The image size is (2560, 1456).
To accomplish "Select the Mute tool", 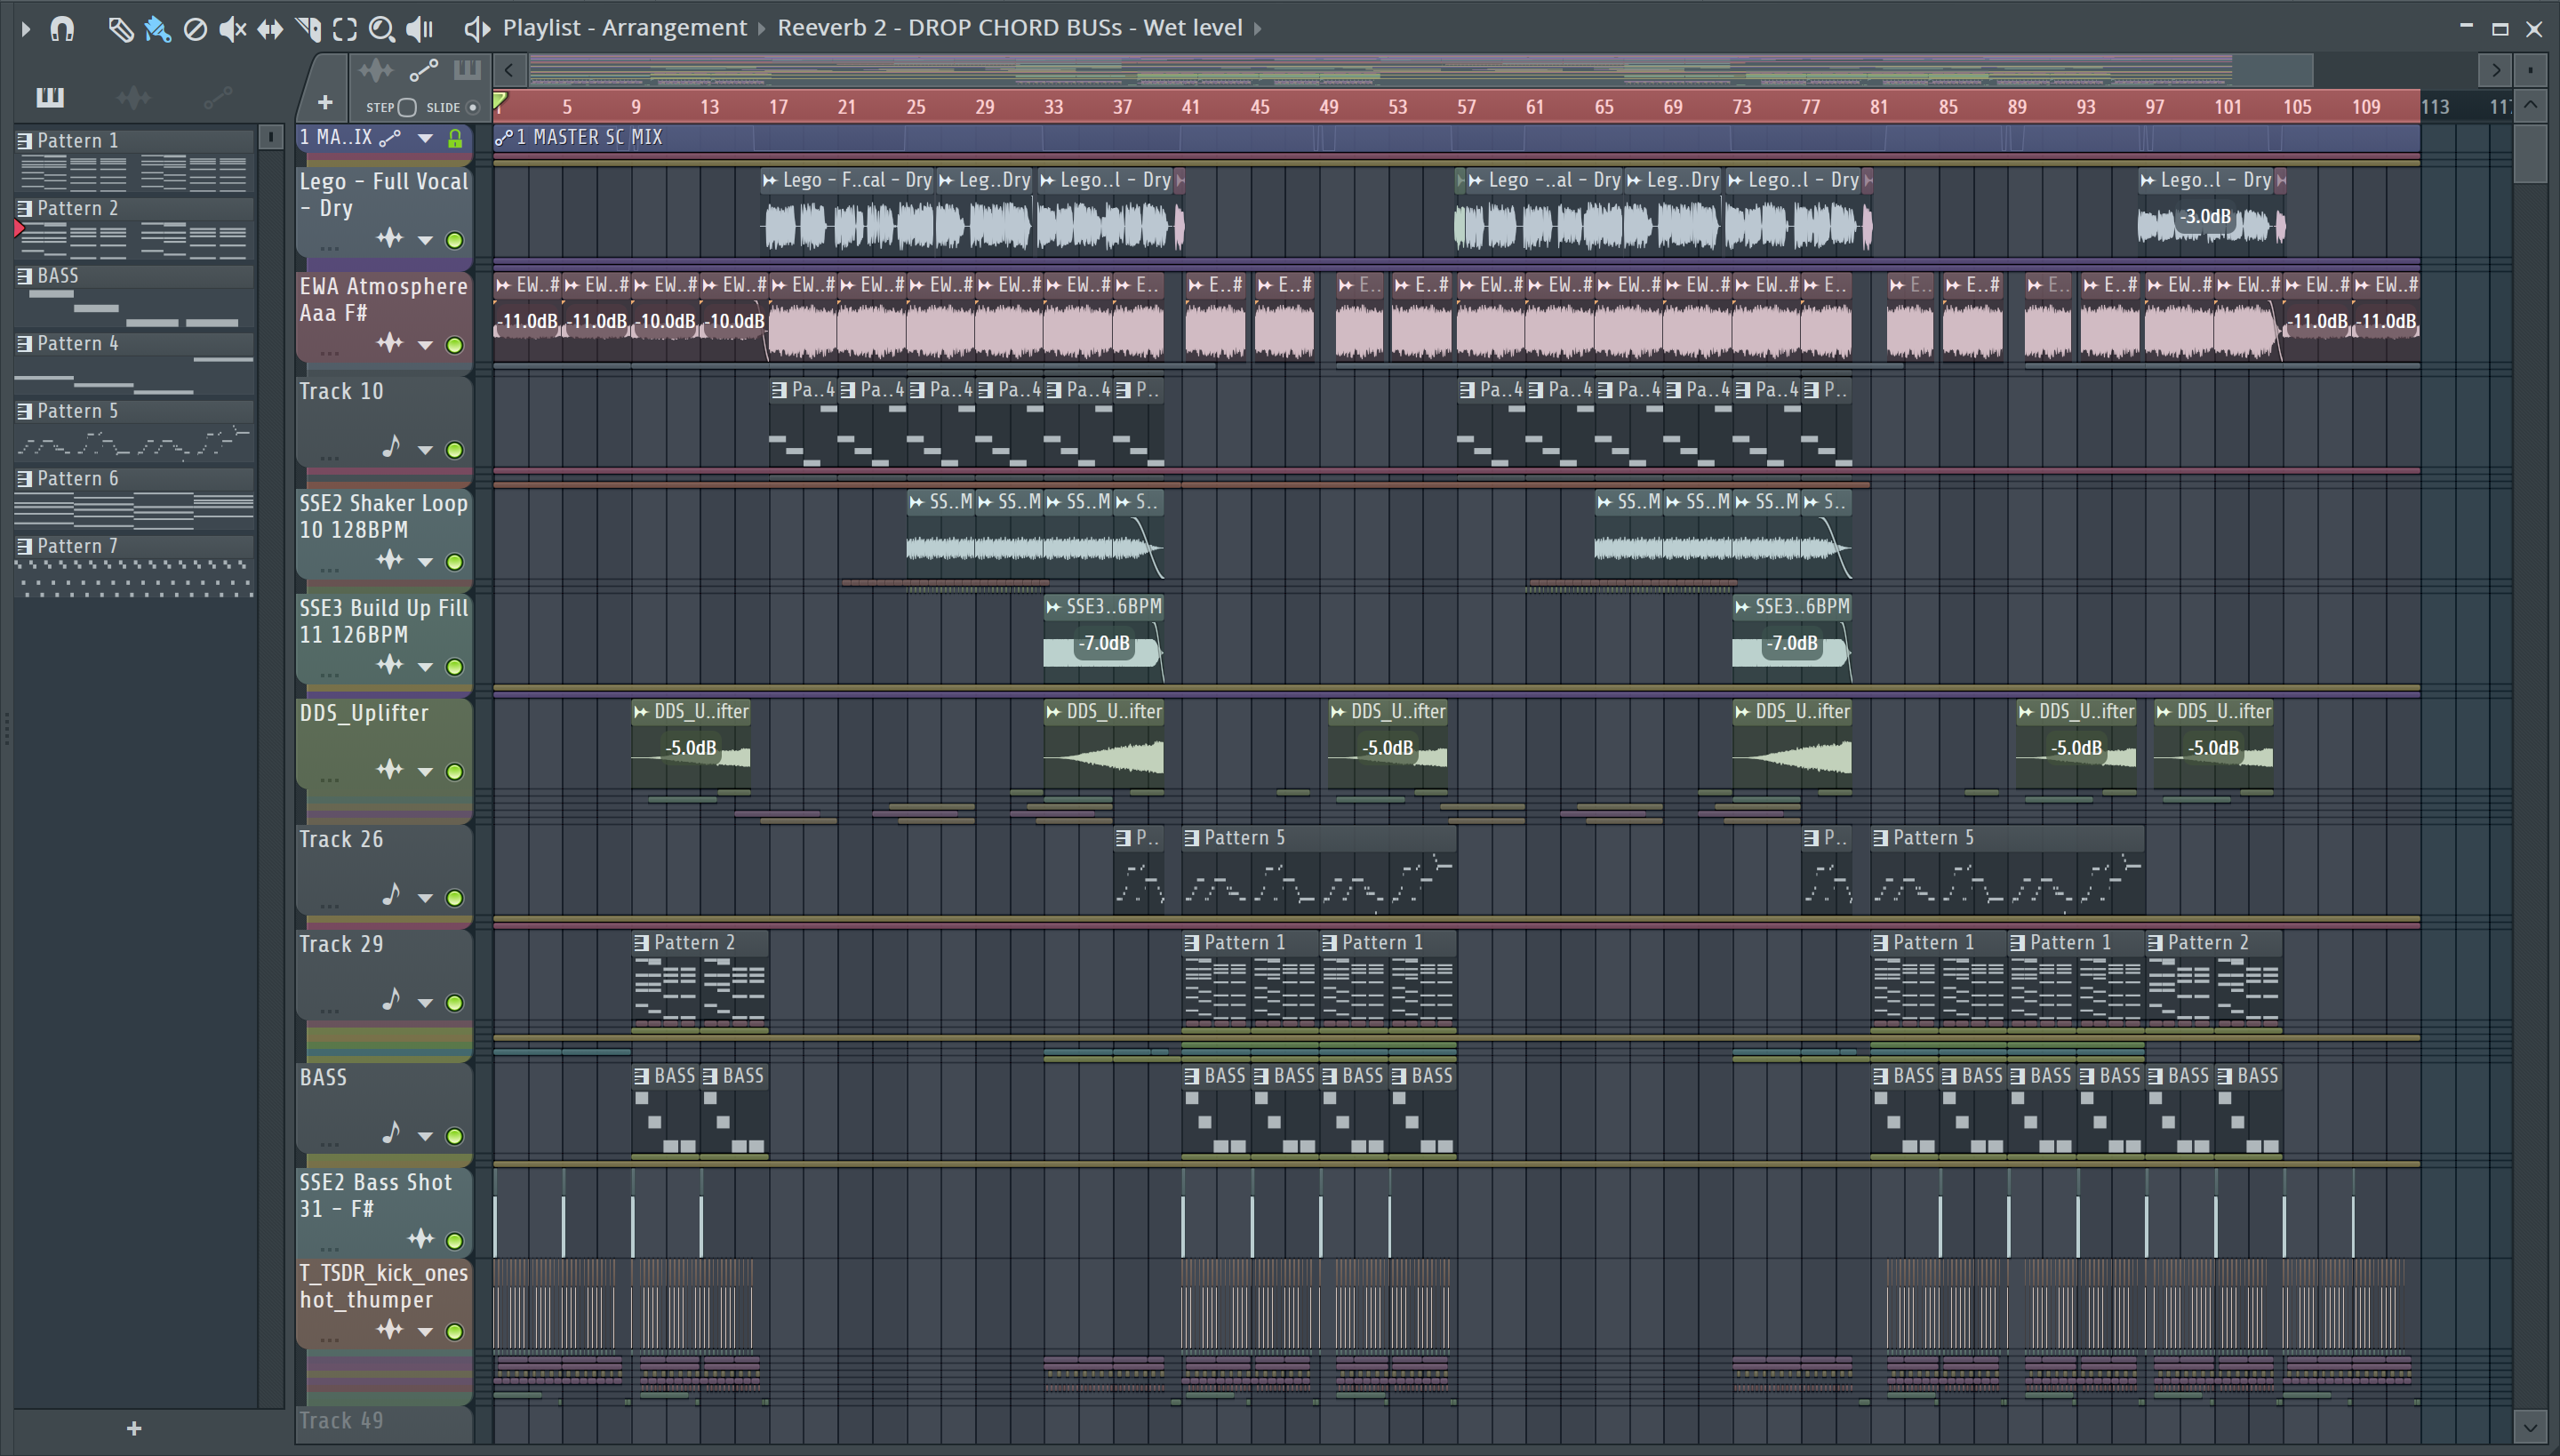I will click(x=232, y=29).
